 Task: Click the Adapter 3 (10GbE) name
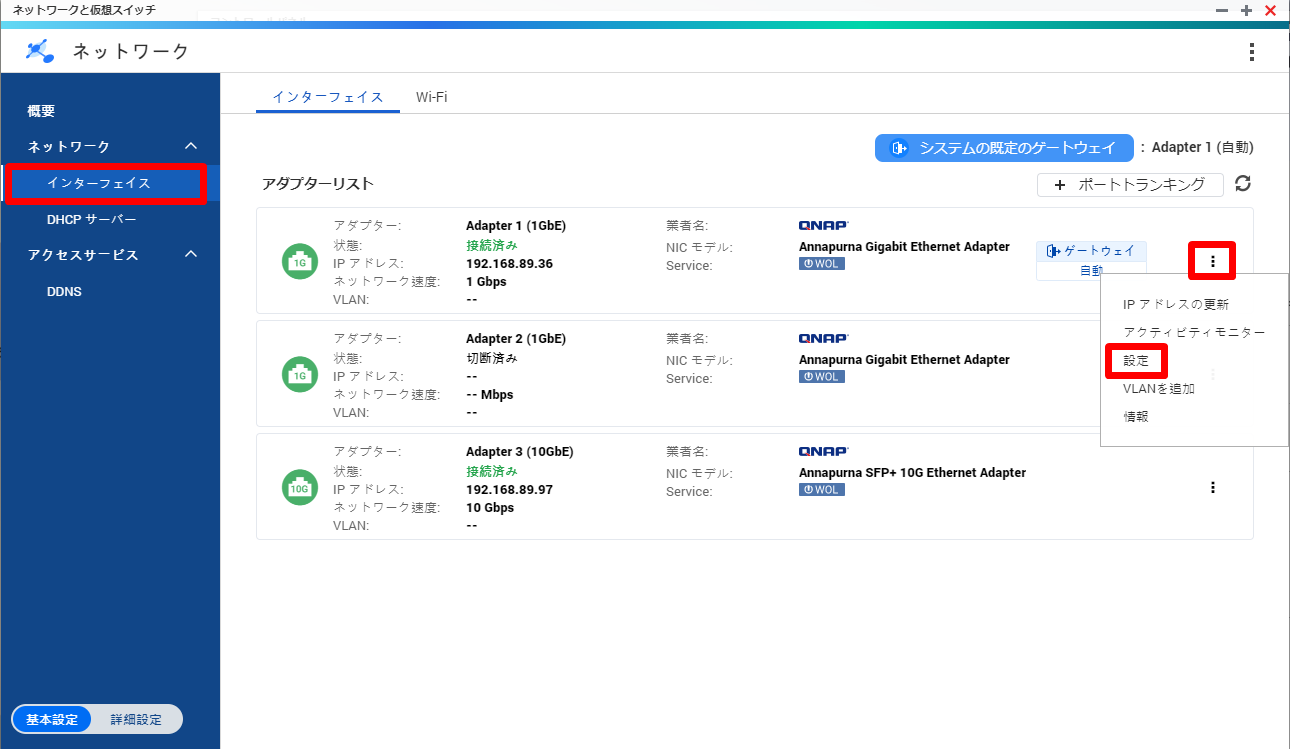(x=520, y=452)
